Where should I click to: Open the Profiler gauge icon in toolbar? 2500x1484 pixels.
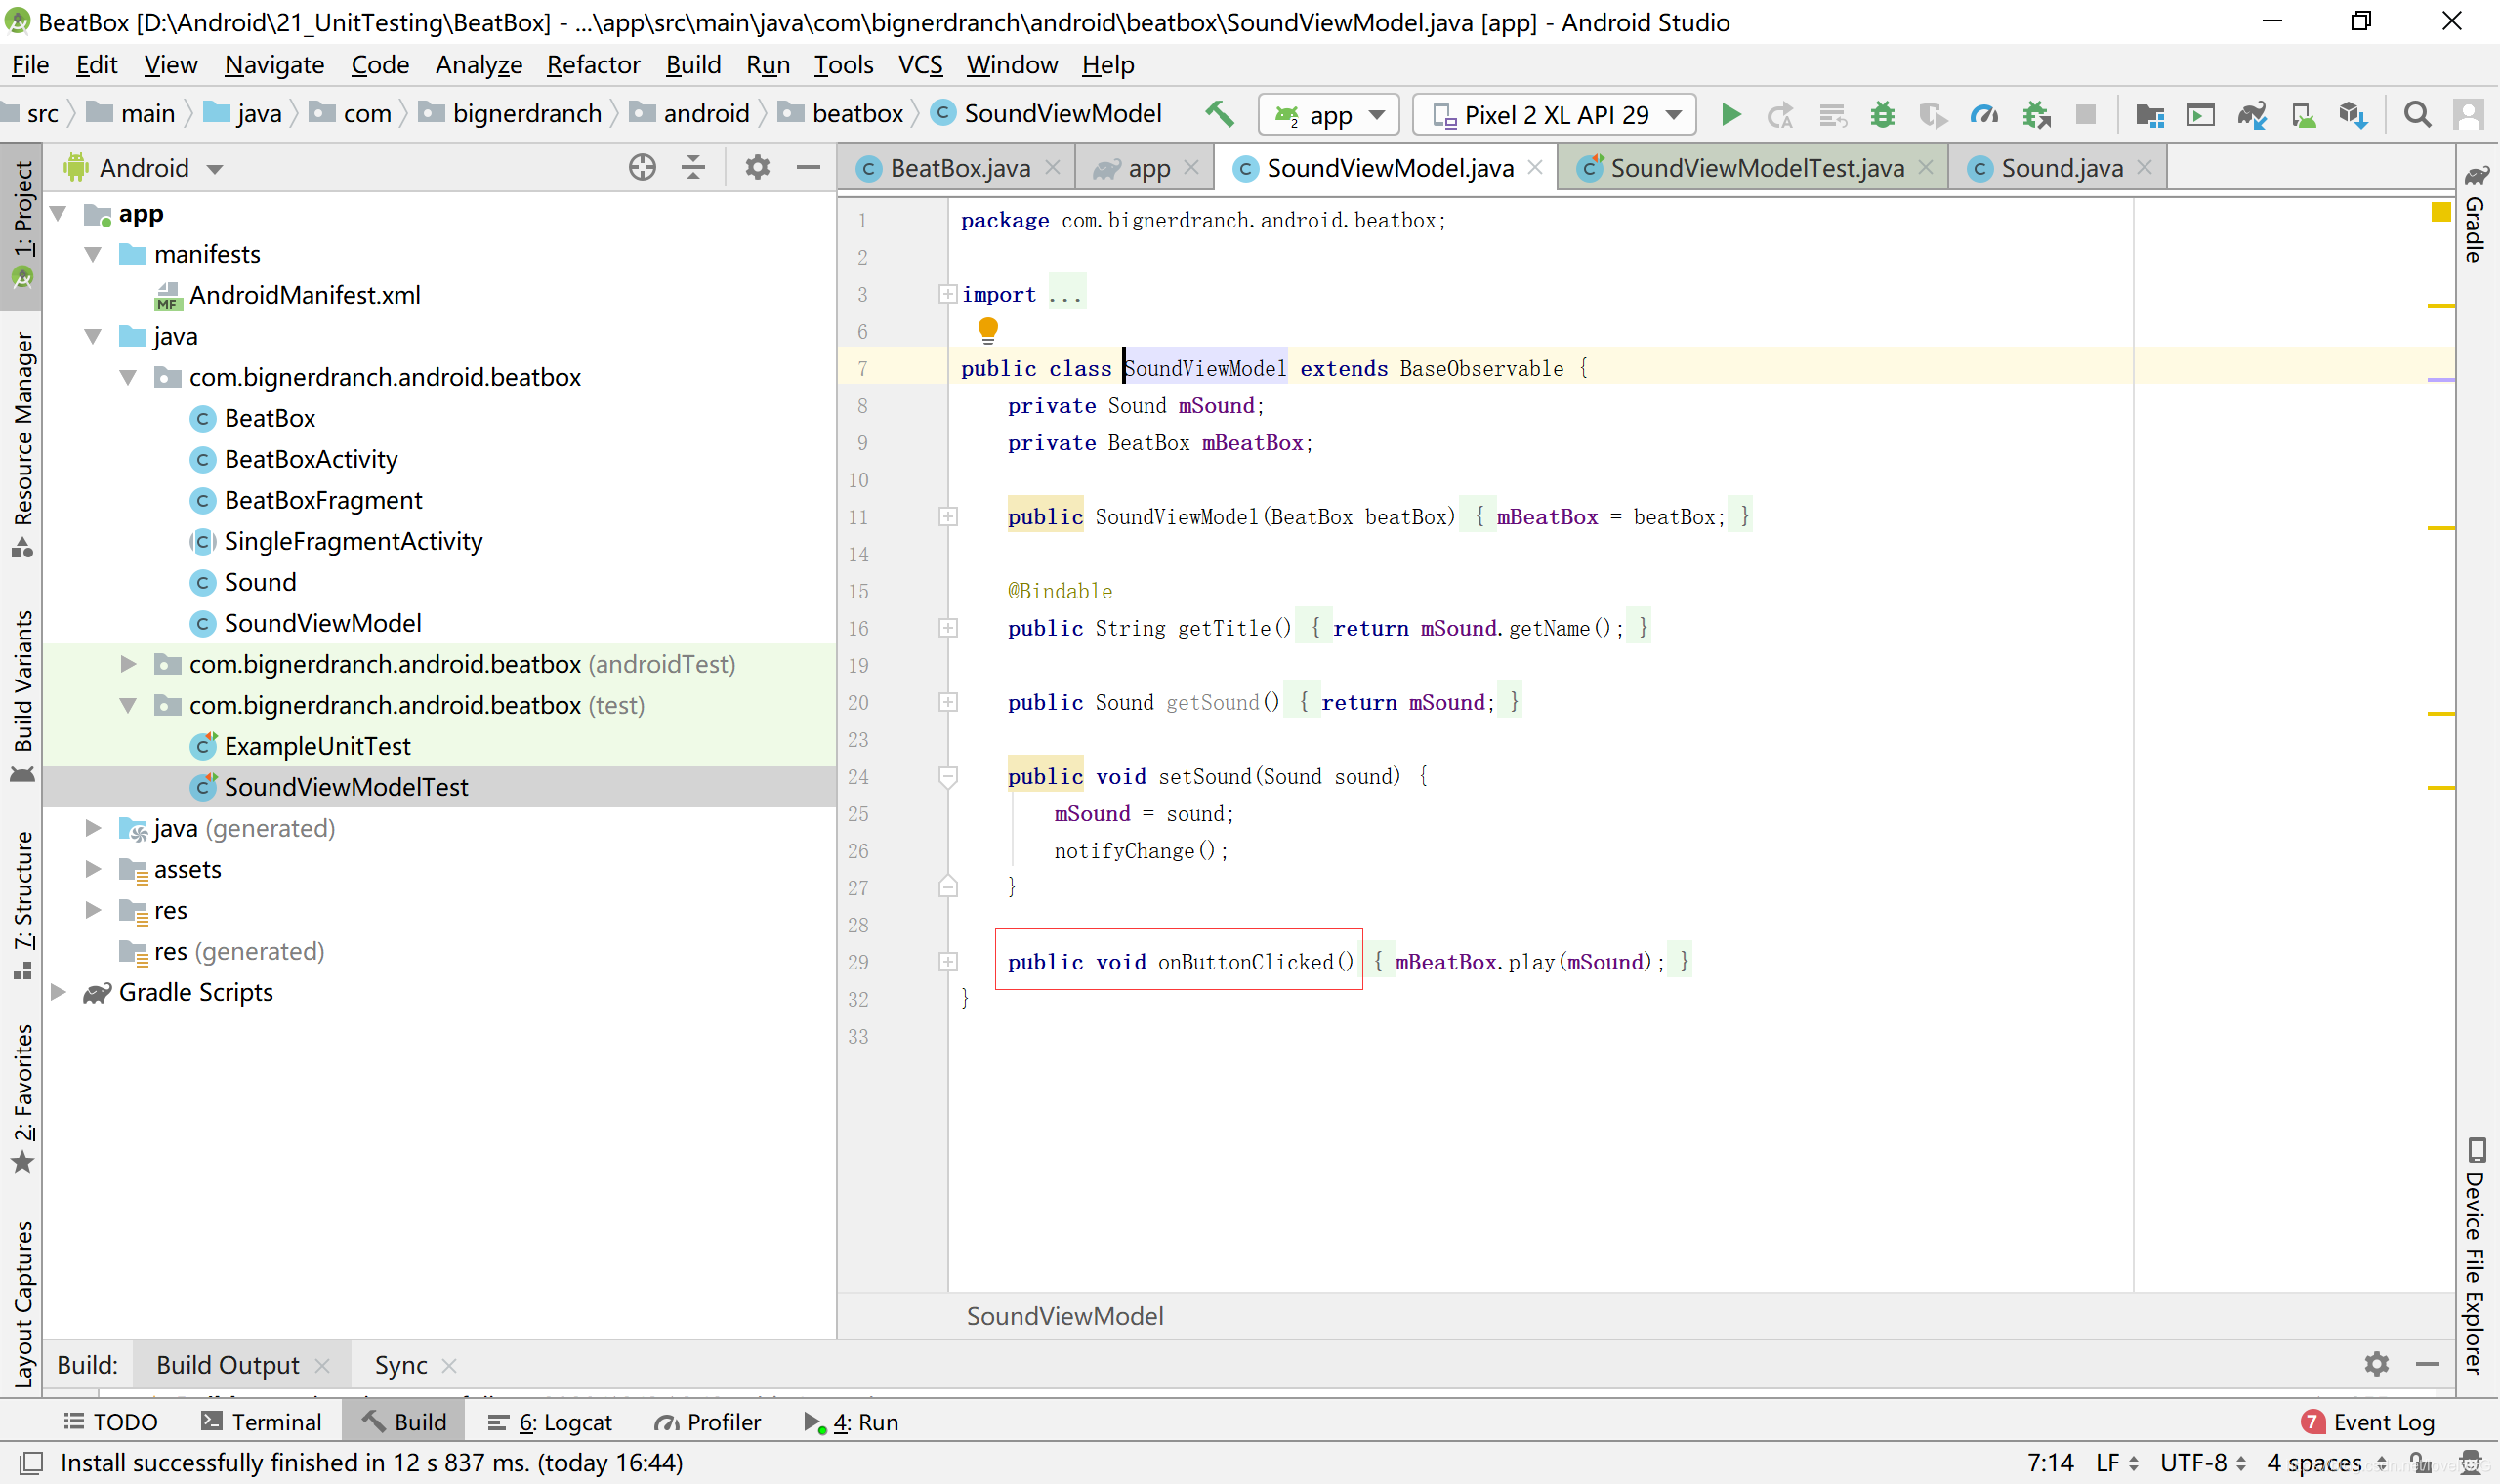point(1984,115)
